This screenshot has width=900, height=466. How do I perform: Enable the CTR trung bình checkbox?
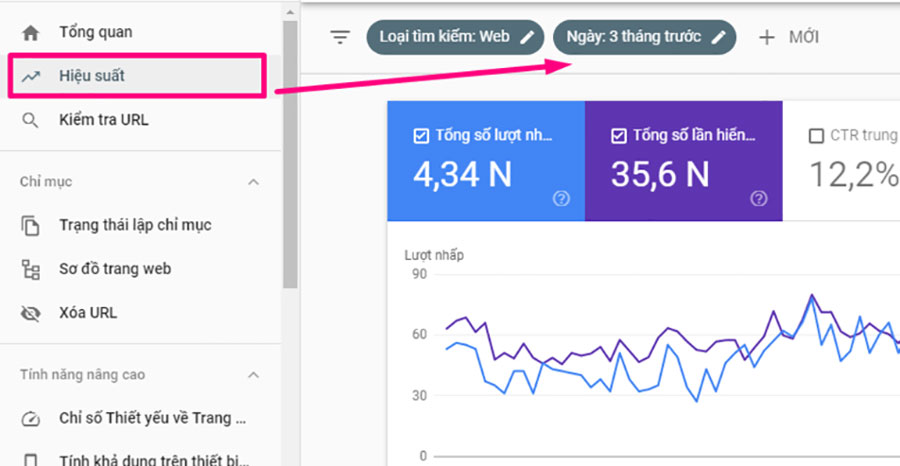[816, 136]
